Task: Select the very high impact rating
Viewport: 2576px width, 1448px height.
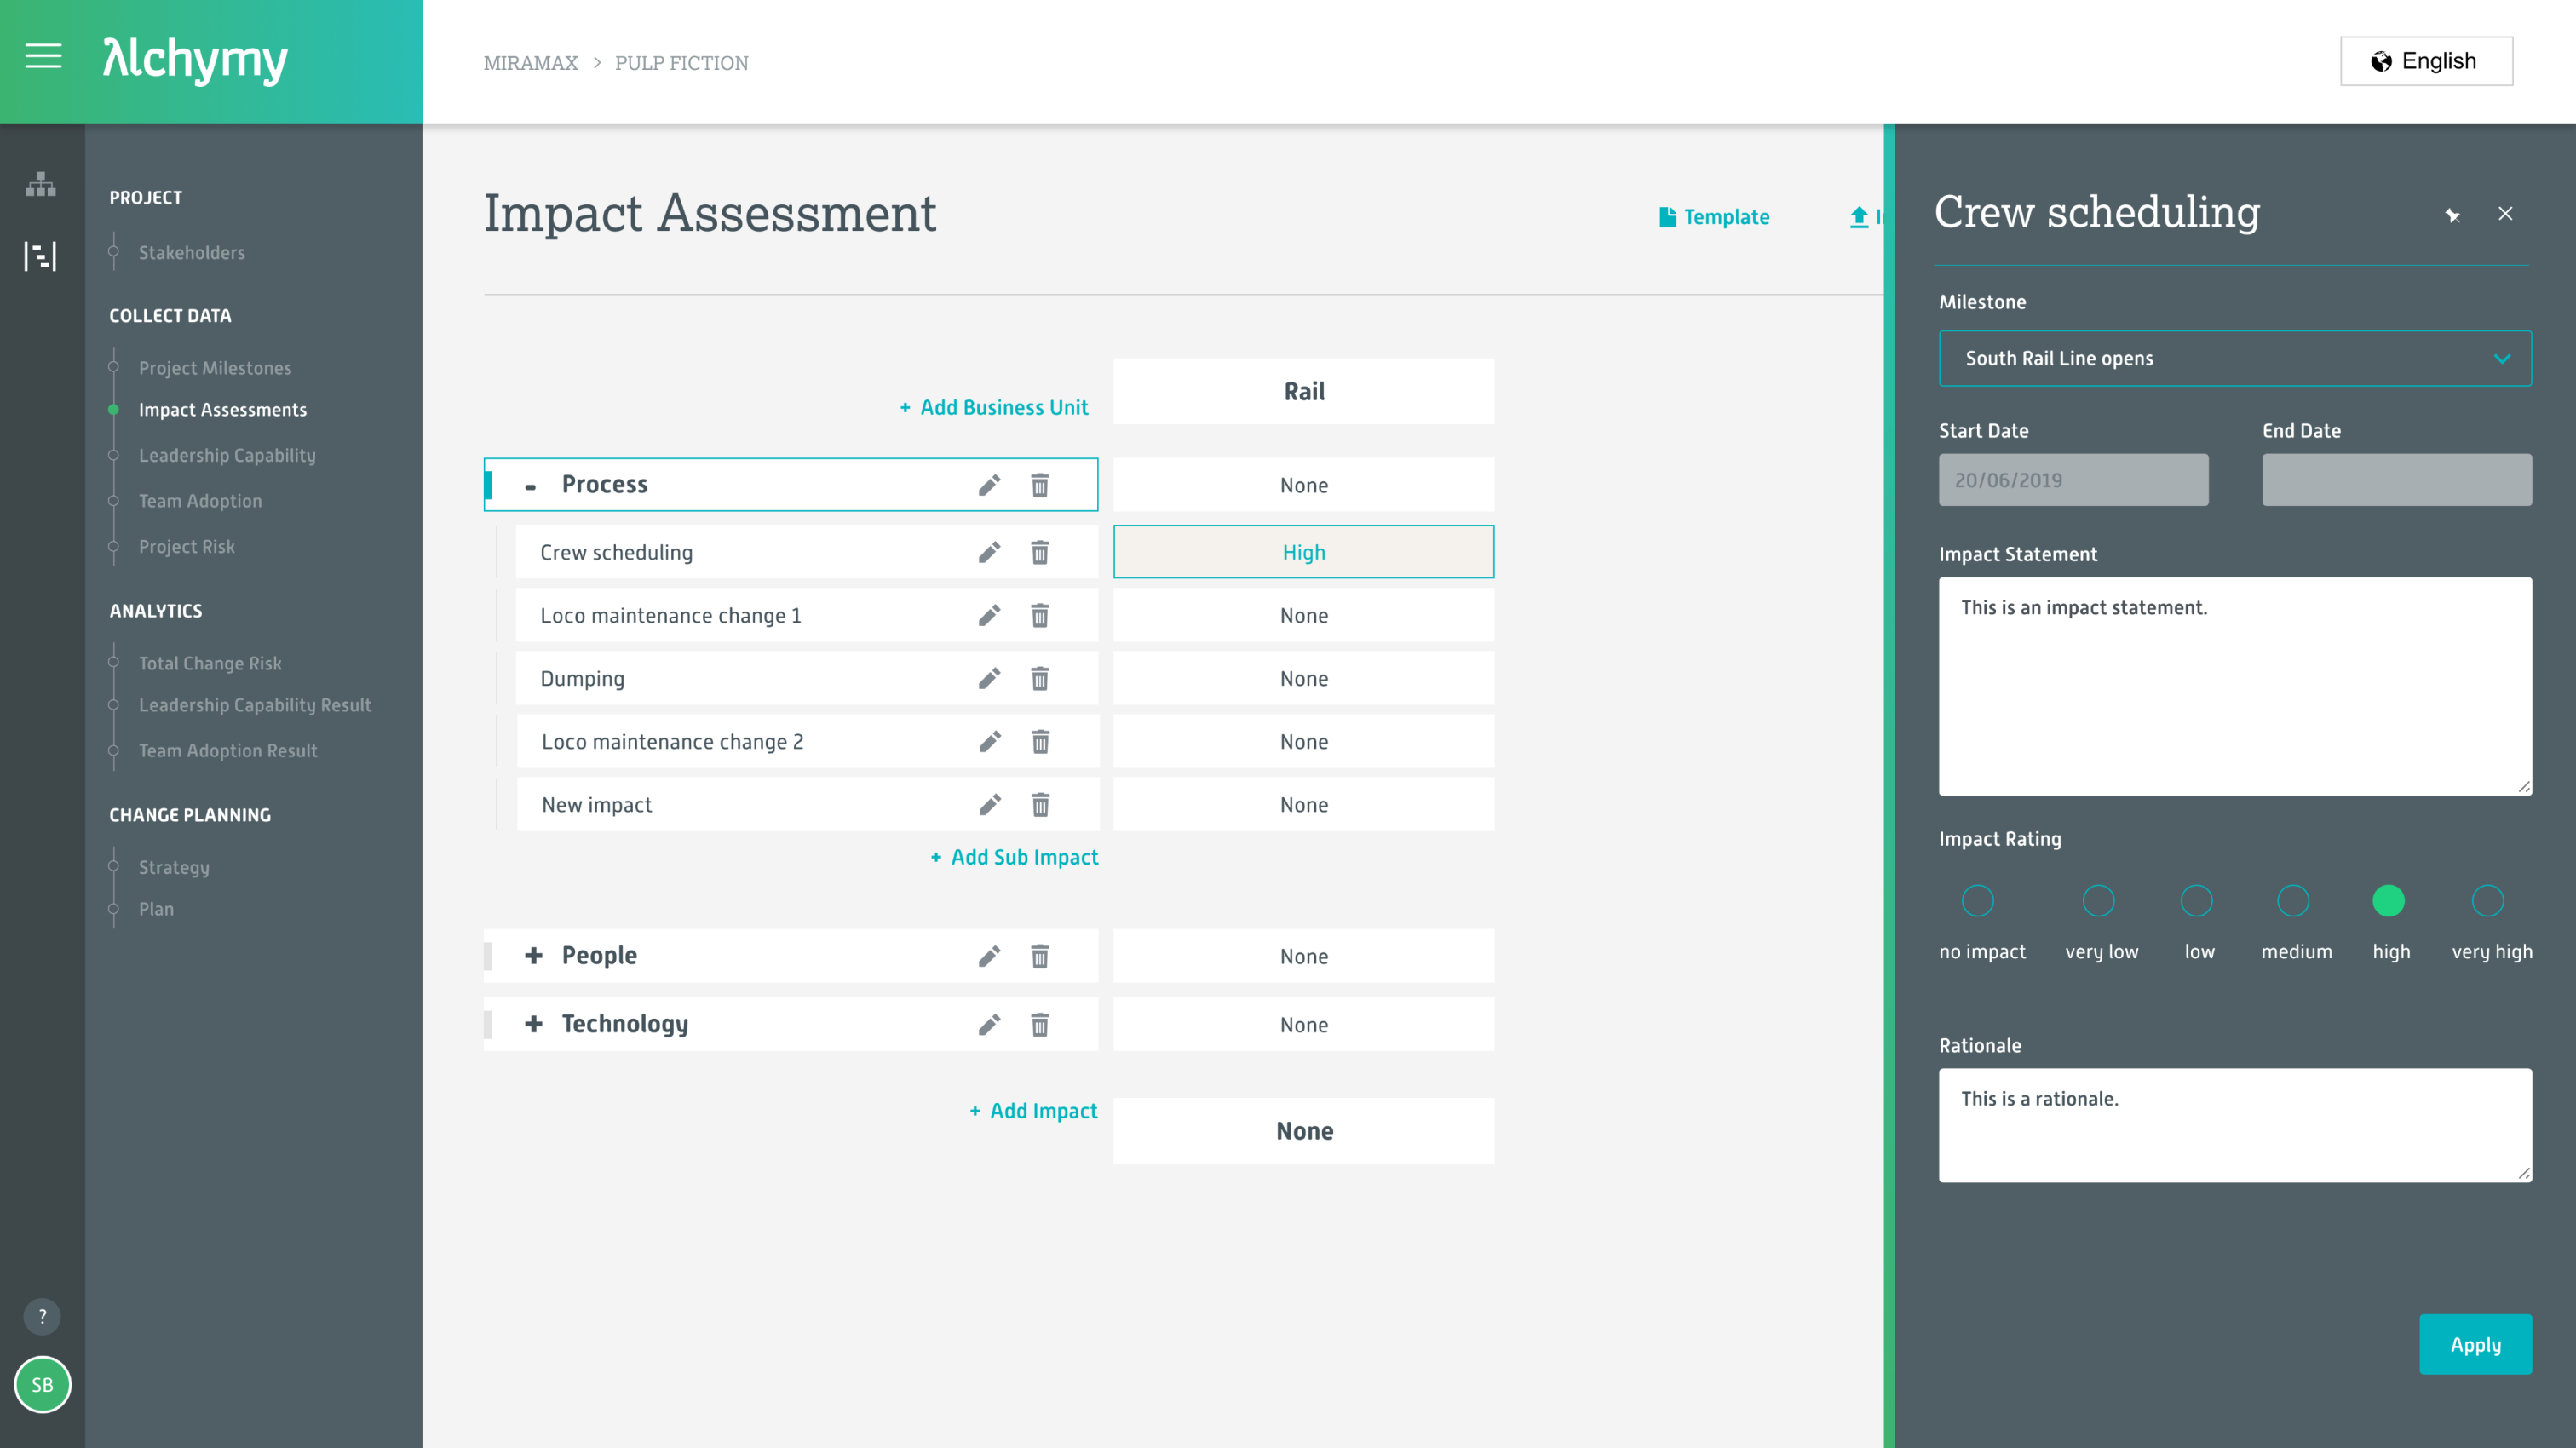Action: [x=2487, y=901]
